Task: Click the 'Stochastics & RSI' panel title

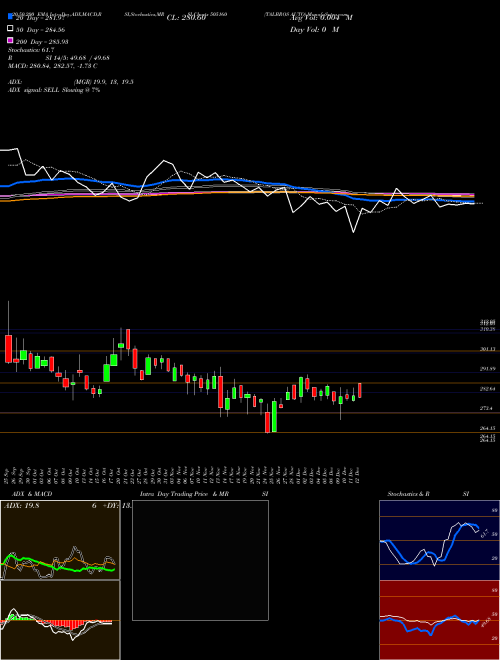Action: 428,494
